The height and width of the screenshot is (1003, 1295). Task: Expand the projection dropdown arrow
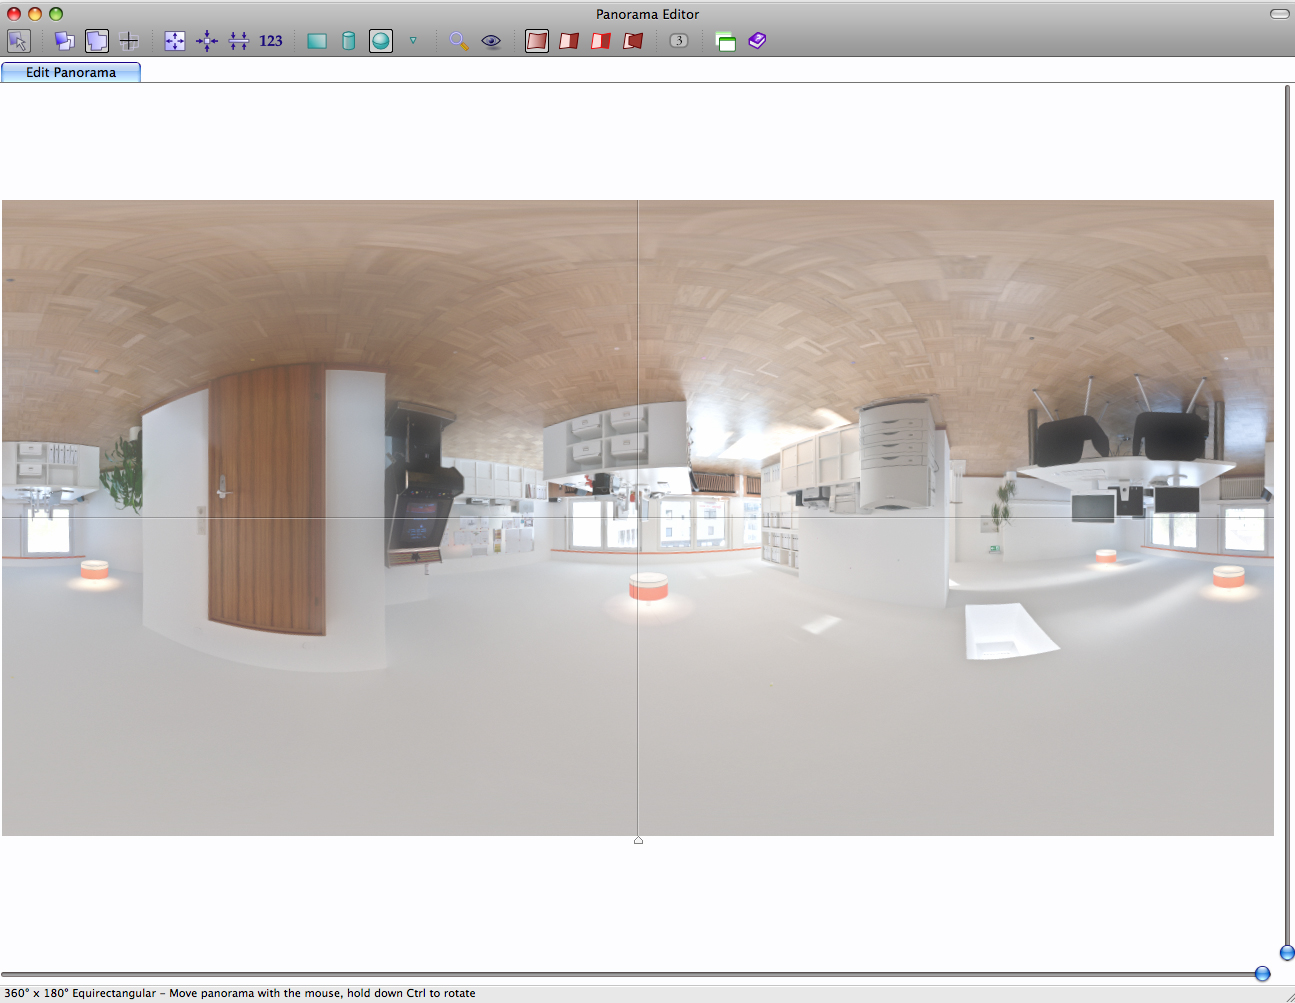[x=413, y=41]
